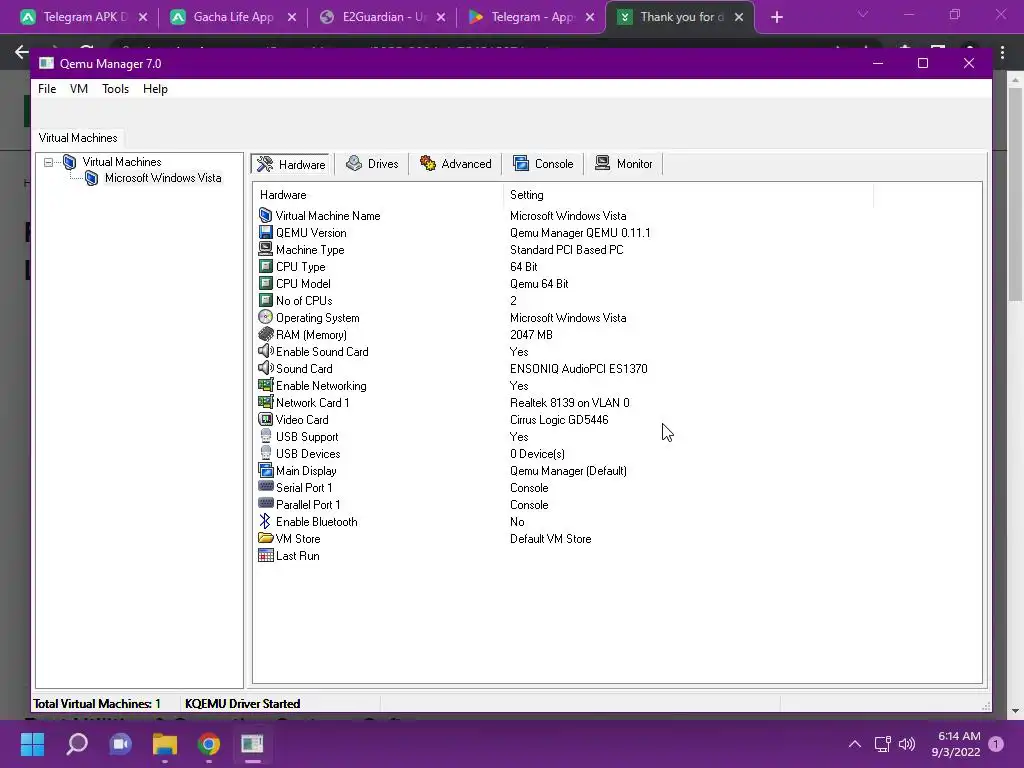Select Microsoft Windows Vista in the tree
1024x768 pixels.
(163, 178)
